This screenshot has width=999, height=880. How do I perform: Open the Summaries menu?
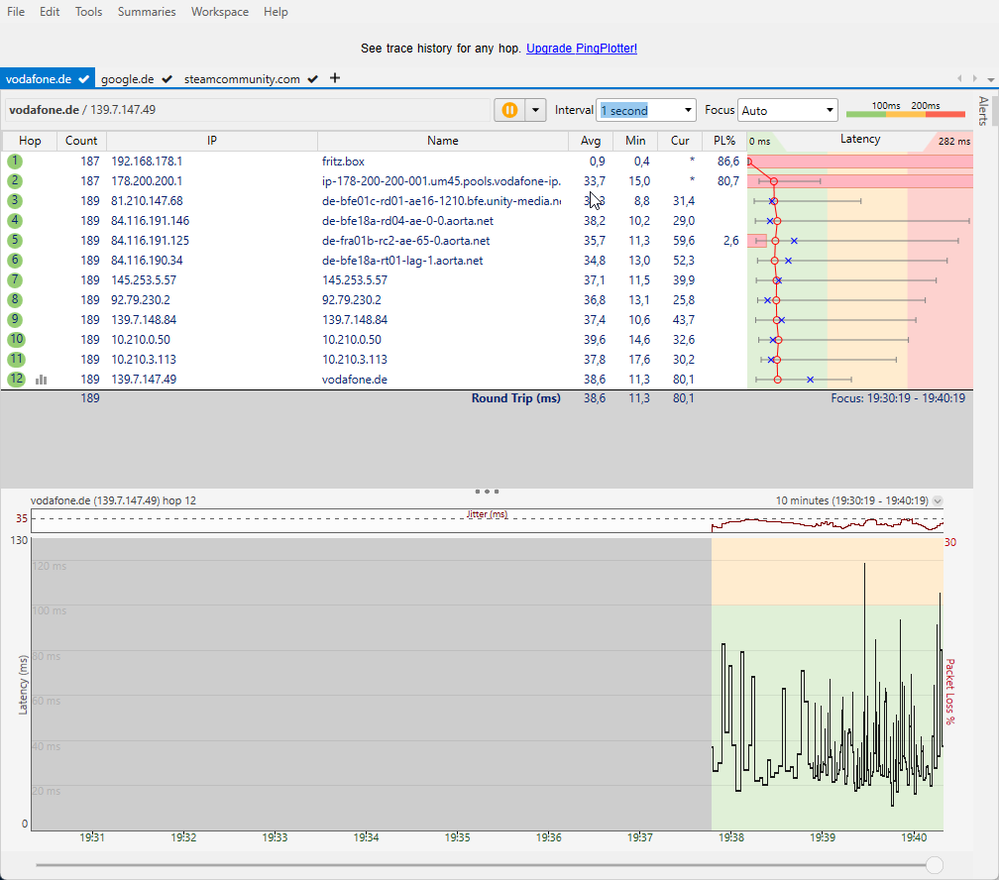pos(147,11)
